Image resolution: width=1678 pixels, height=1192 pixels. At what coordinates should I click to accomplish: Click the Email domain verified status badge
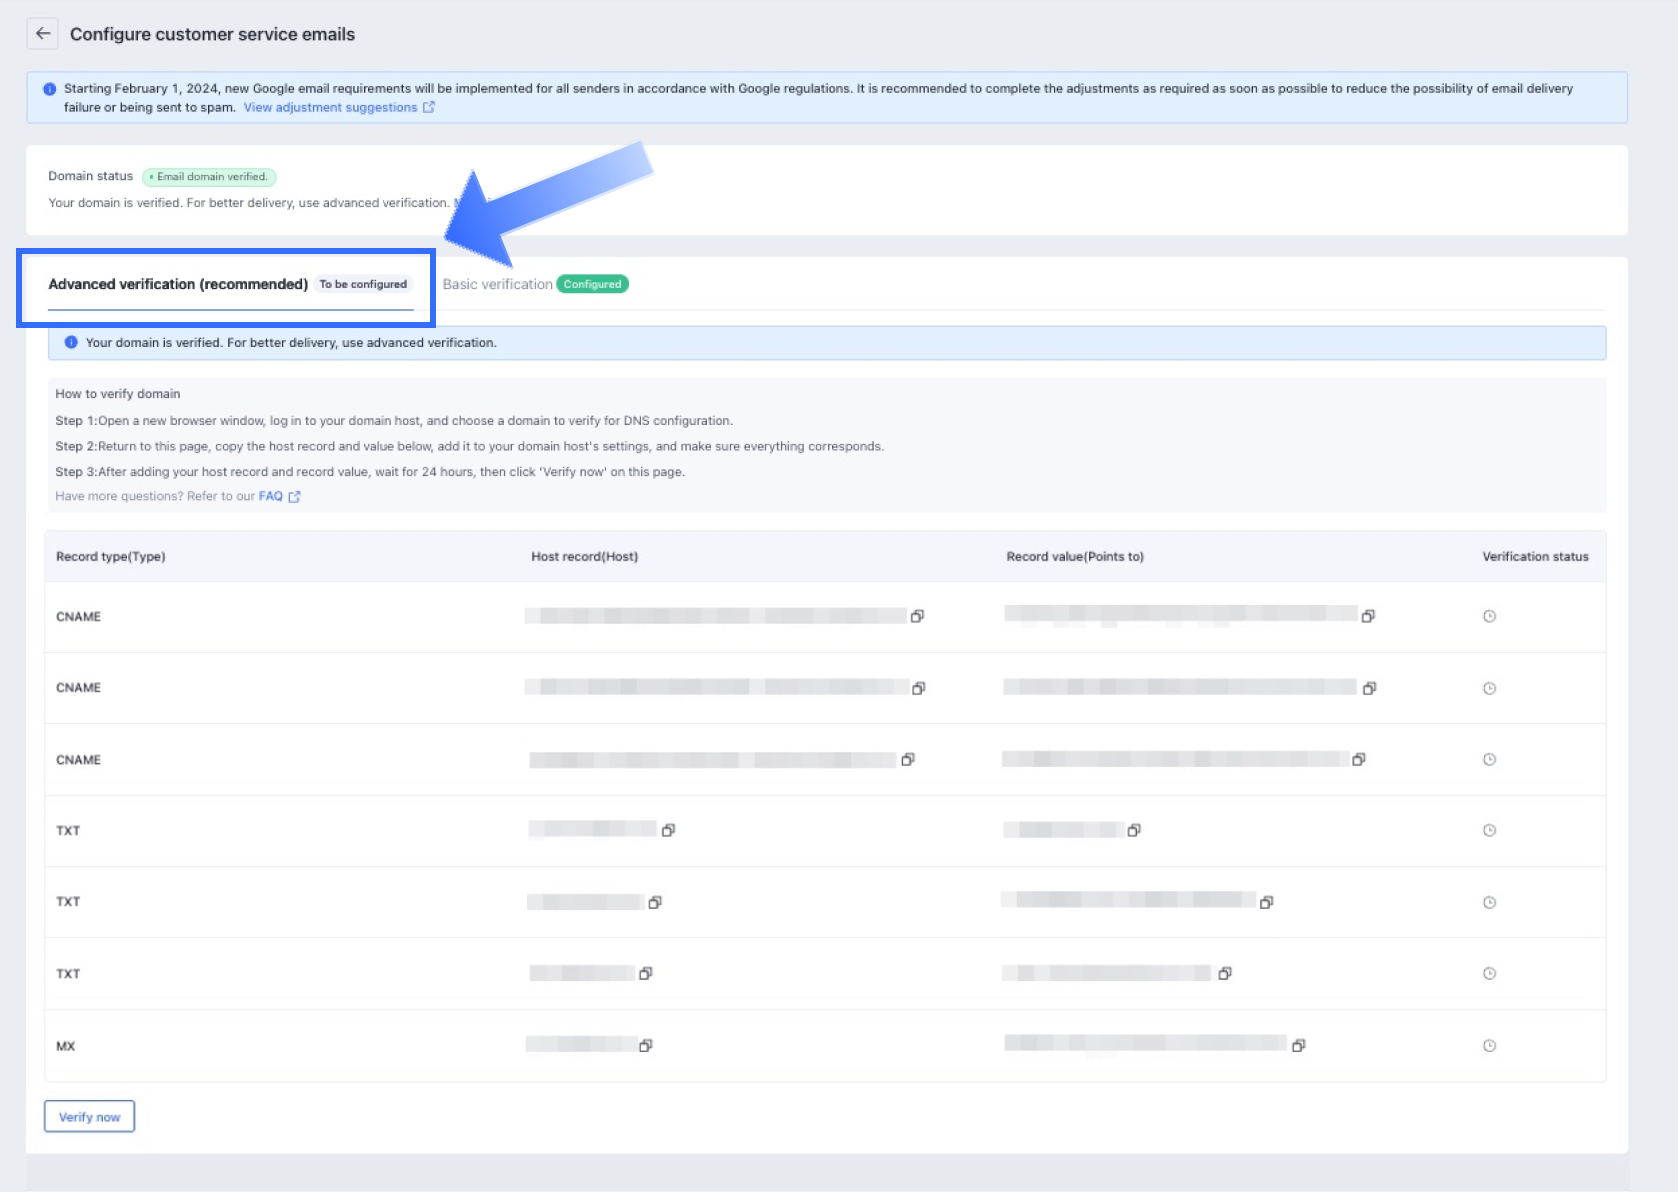click(x=209, y=177)
